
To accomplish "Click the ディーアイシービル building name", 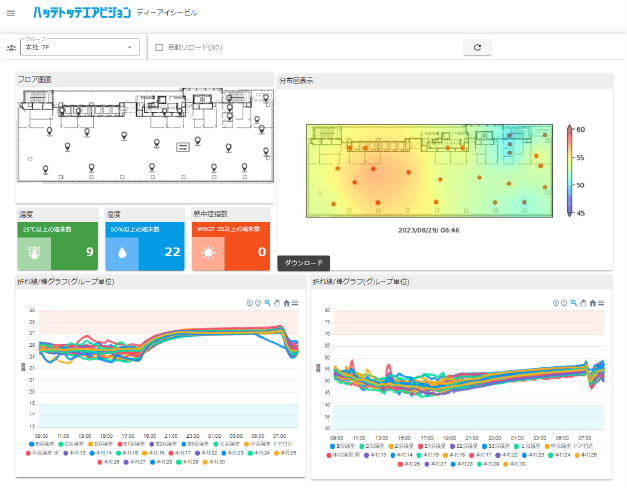I will tap(167, 13).
